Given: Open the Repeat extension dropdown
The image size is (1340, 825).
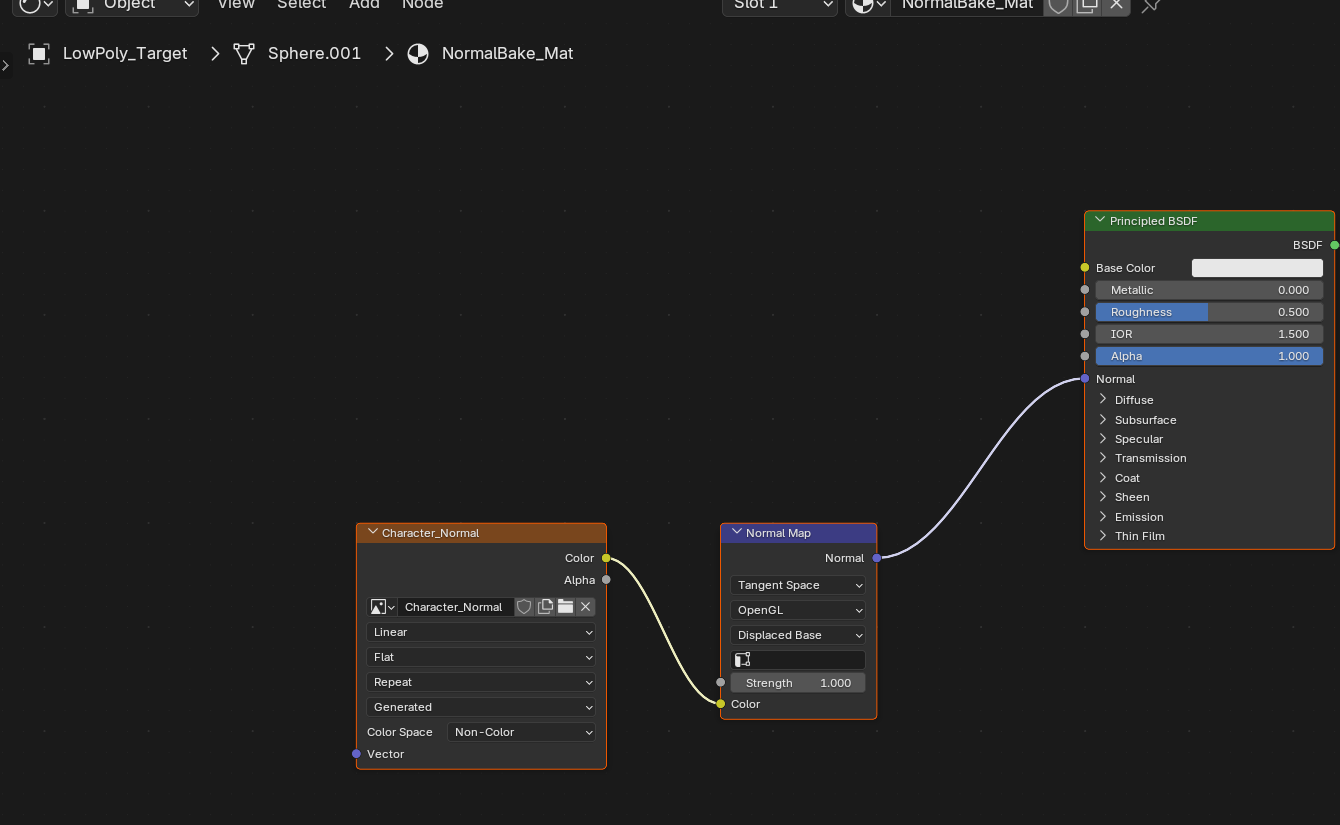Looking at the screenshot, I should coord(481,682).
